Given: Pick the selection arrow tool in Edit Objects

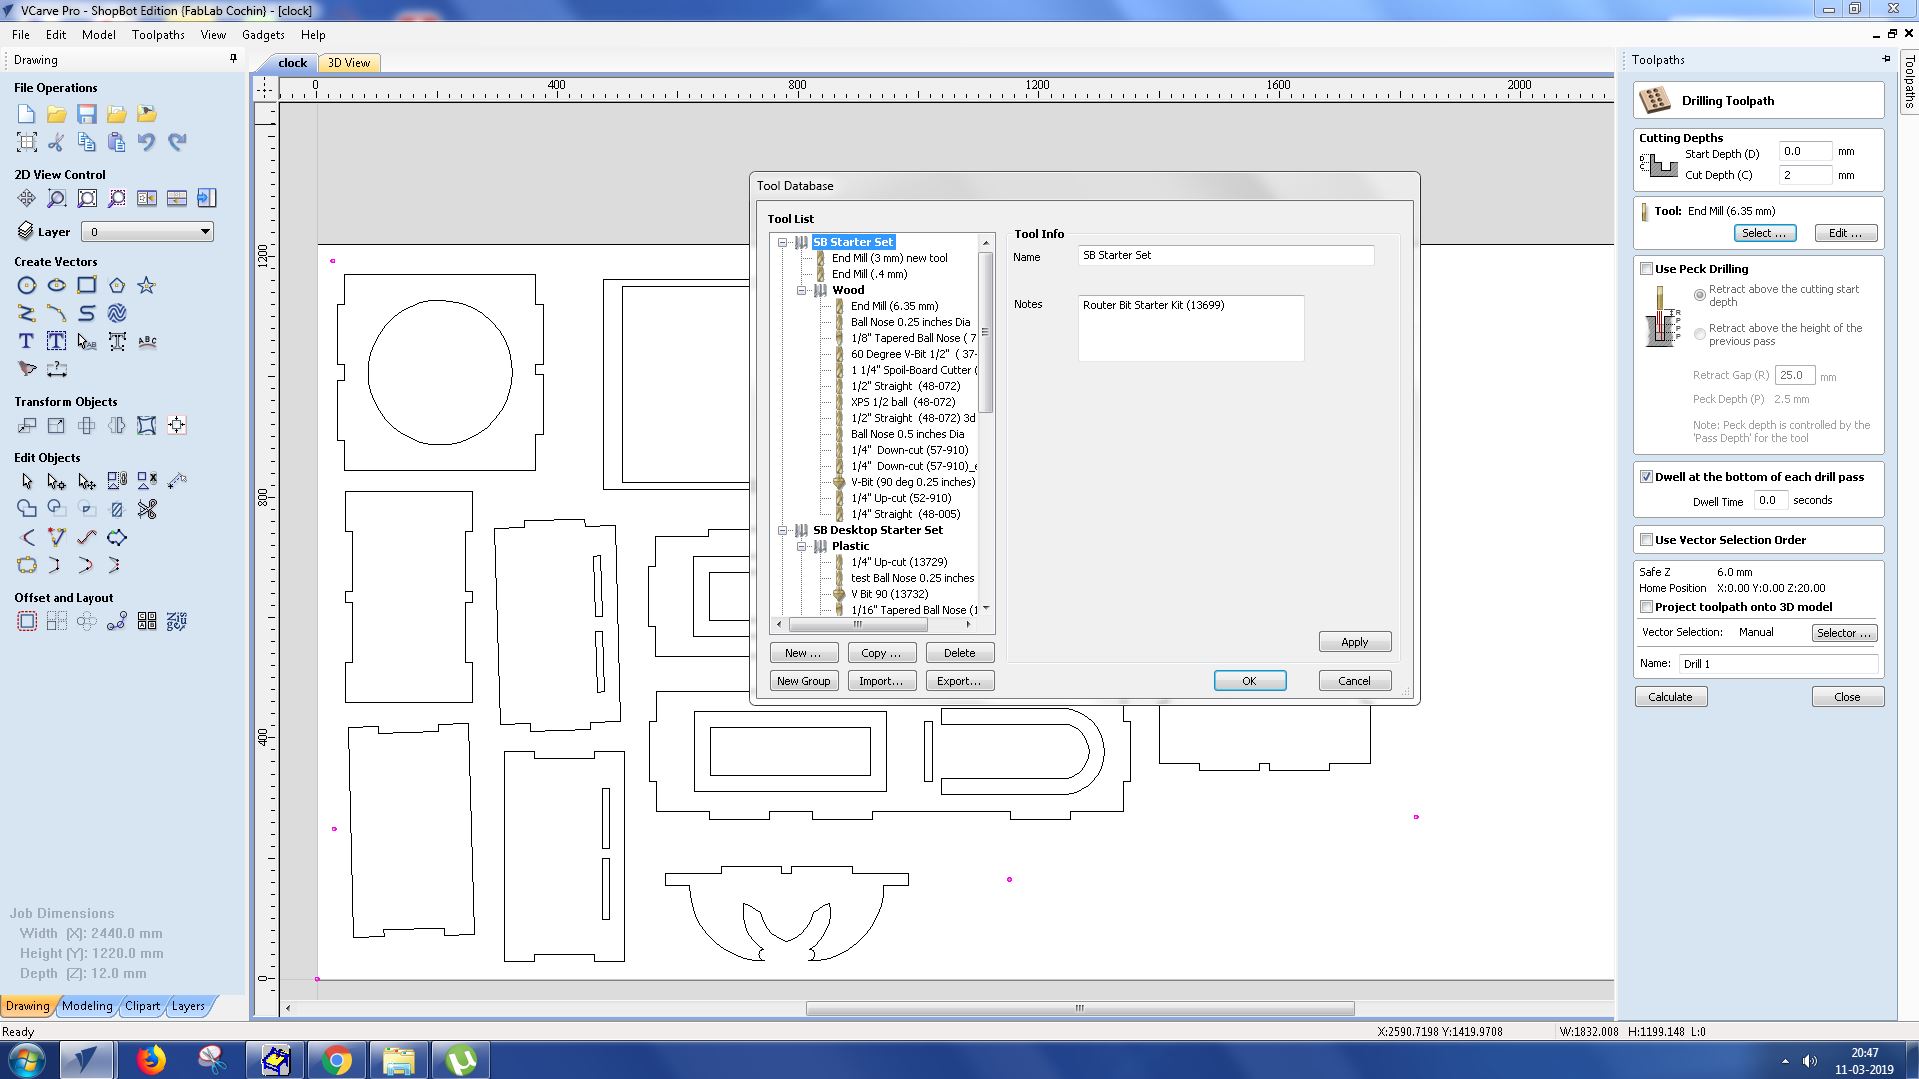Looking at the screenshot, I should (27, 481).
